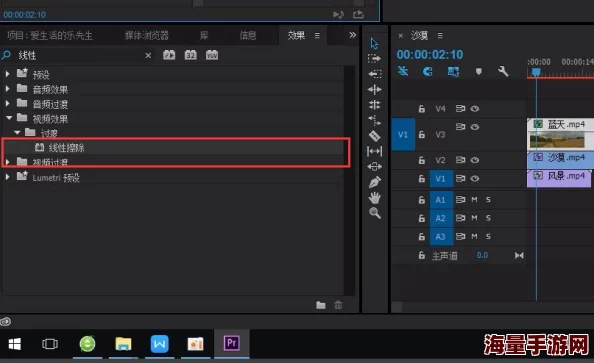Switch to the 项目 panel tab
Screen dimensions: 594x363
pyautogui.click(x=50, y=36)
